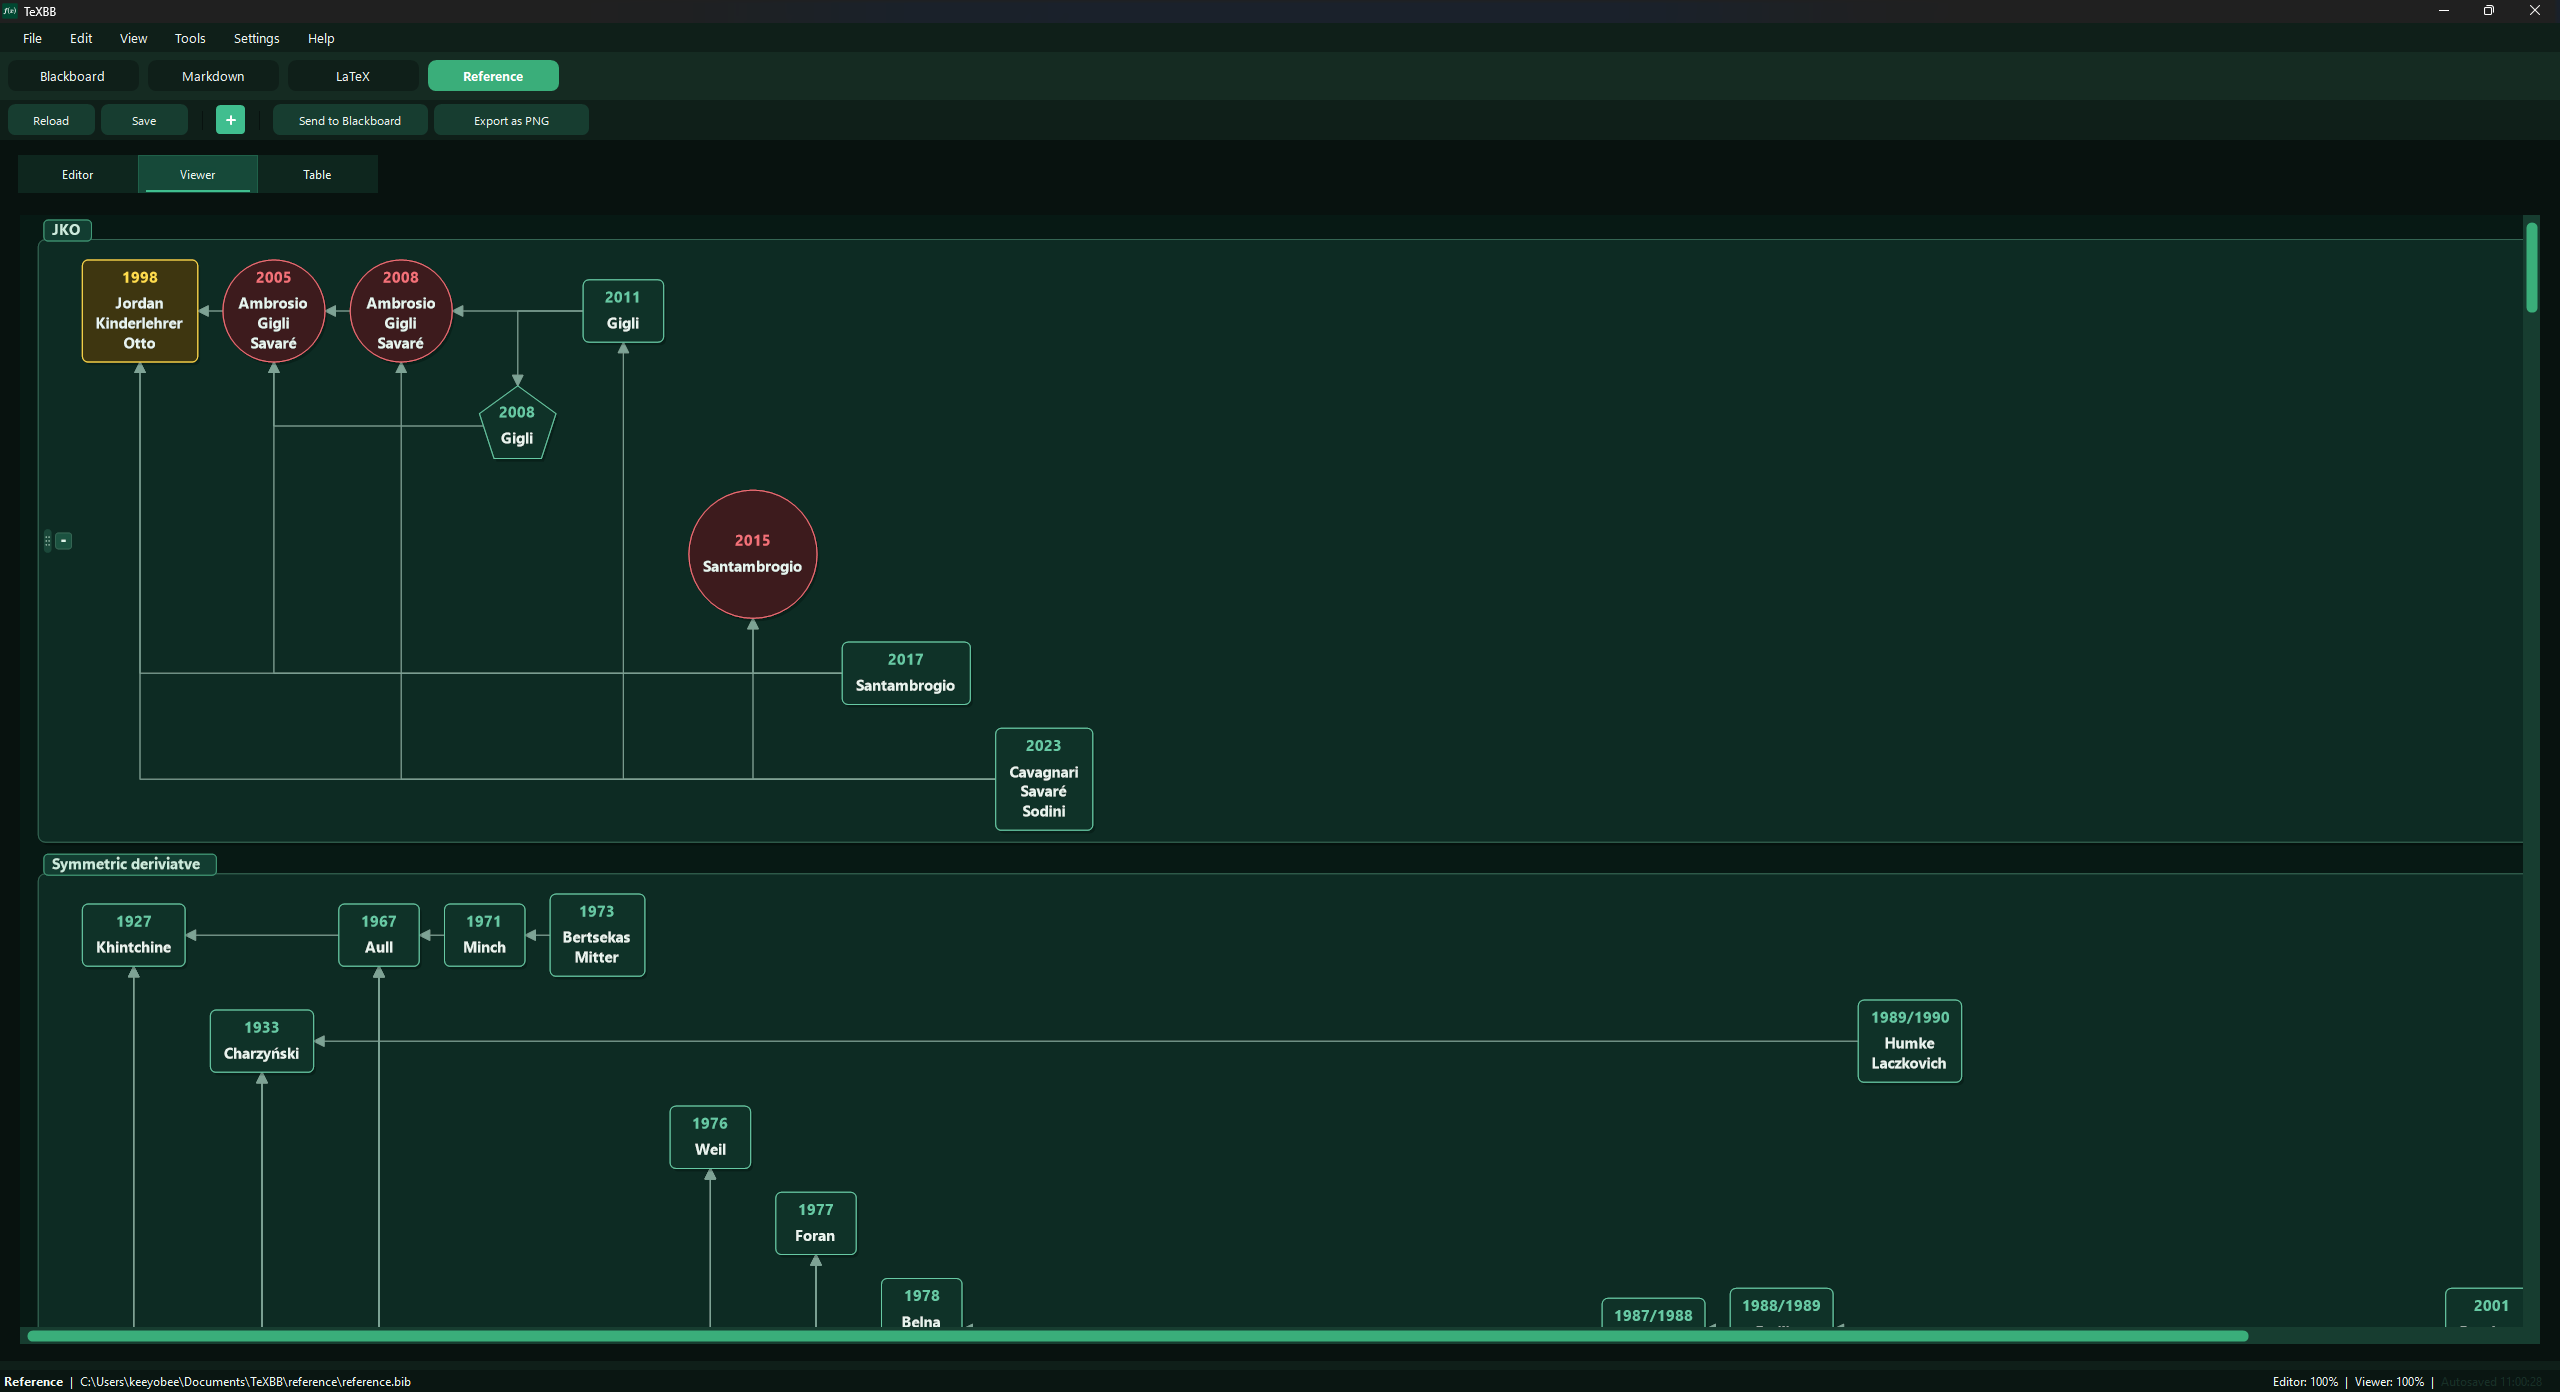Open the Settings menu

coord(256,38)
